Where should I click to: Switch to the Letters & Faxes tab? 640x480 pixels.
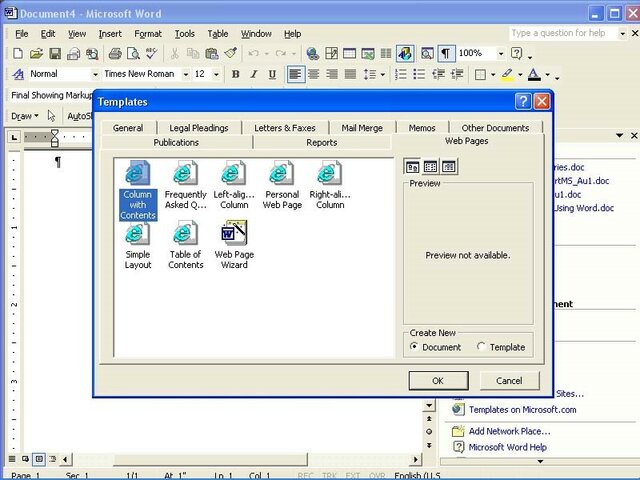[x=285, y=128]
